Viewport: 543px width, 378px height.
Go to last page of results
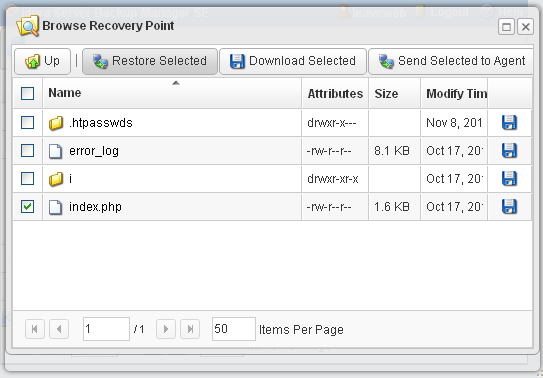click(x=190, y=329)
